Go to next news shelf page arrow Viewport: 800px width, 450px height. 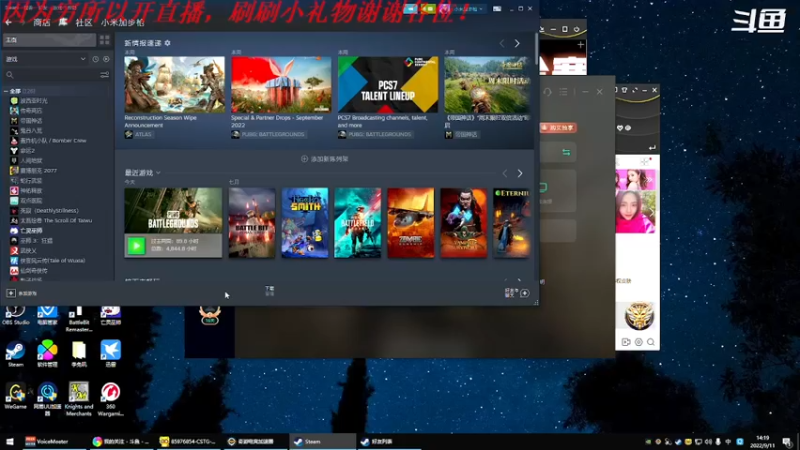pyautogui.click(x=517, y=43)
